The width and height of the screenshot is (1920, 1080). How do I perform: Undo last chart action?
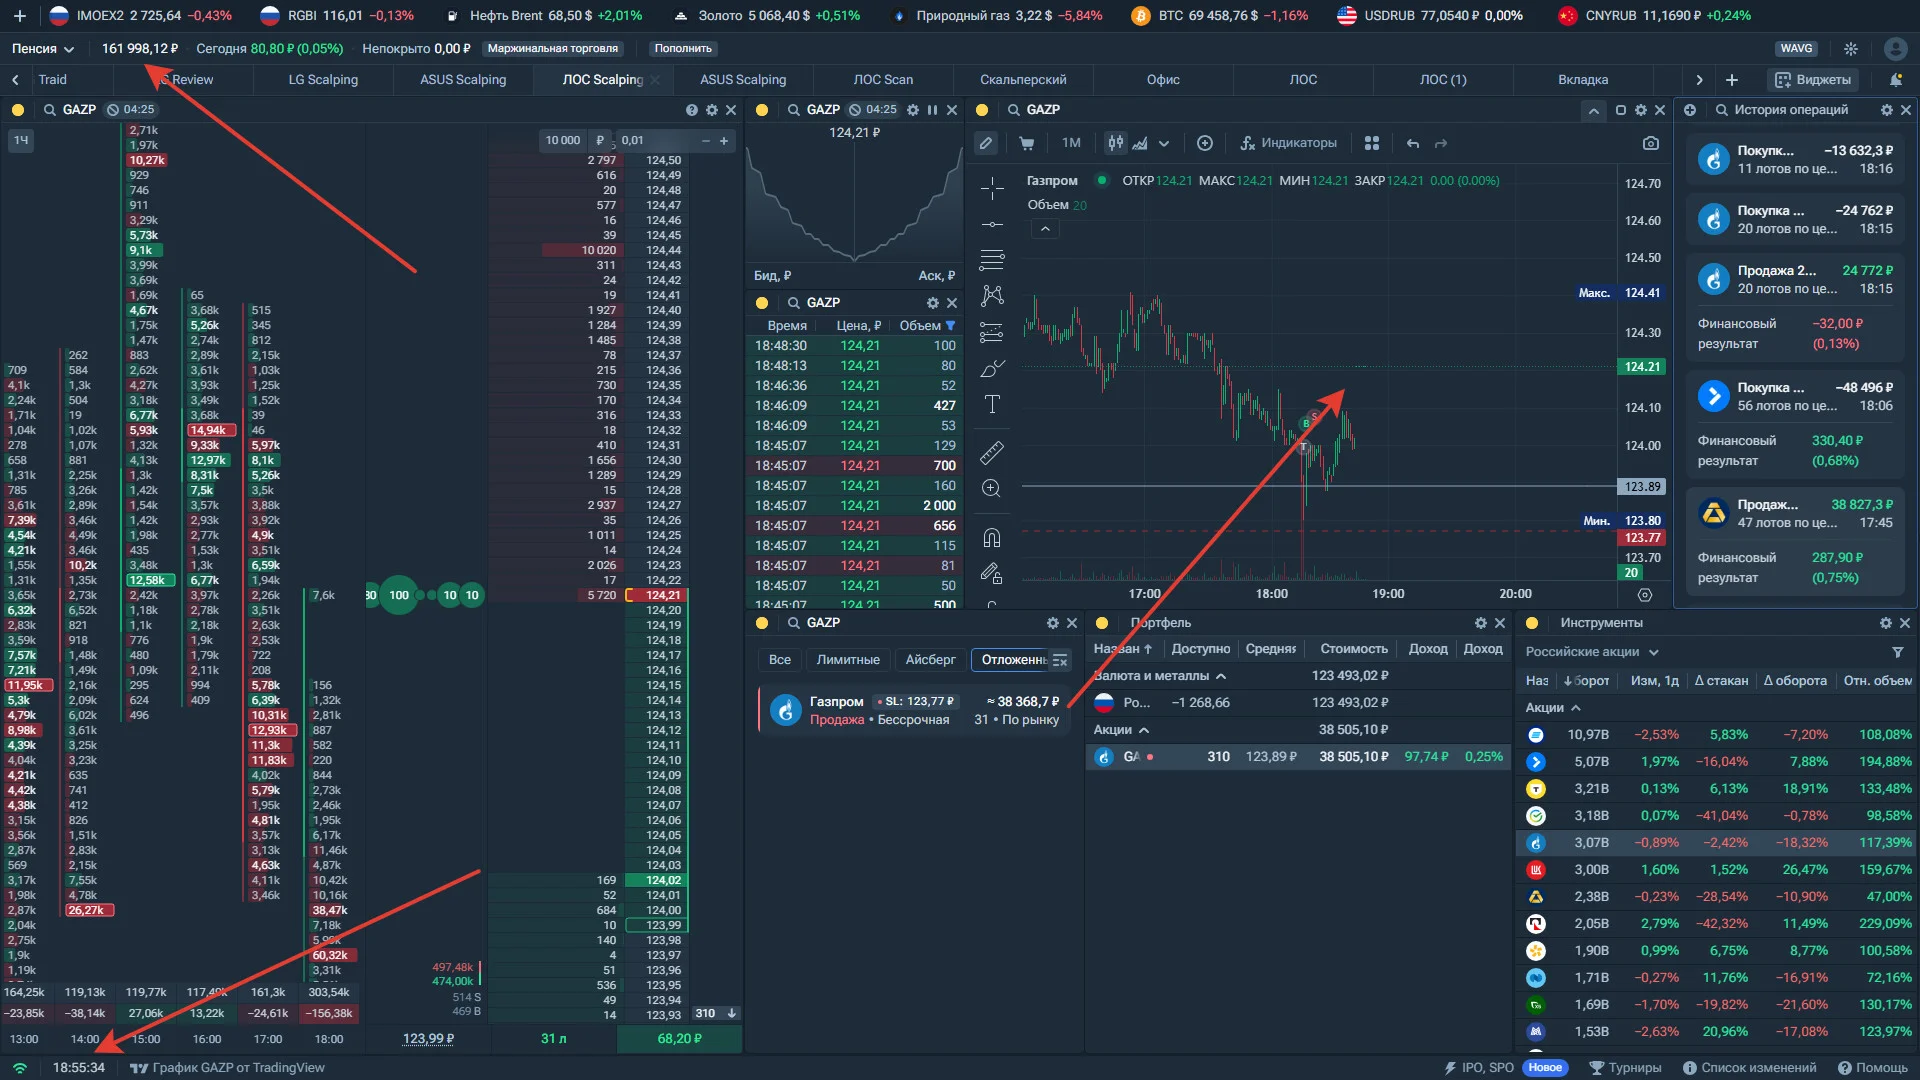[1412, 143]
